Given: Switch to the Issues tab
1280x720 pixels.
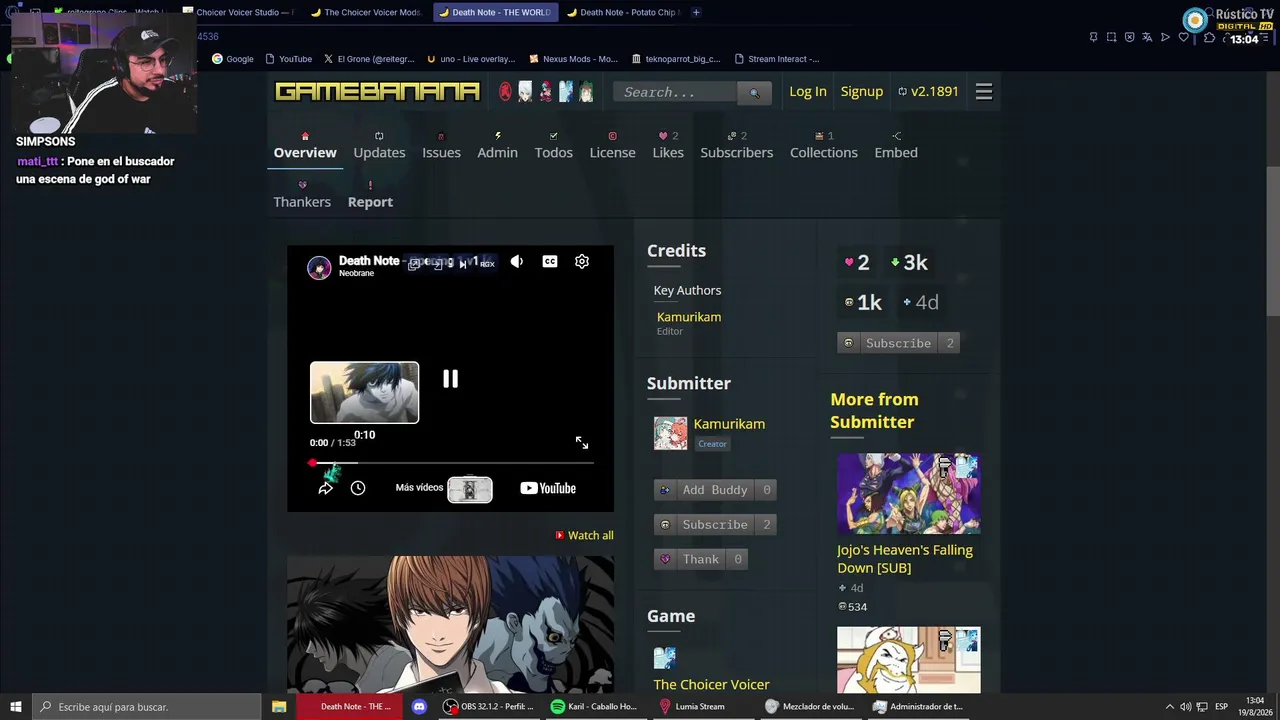Looking at the screenshot, I should click(441, 144).
